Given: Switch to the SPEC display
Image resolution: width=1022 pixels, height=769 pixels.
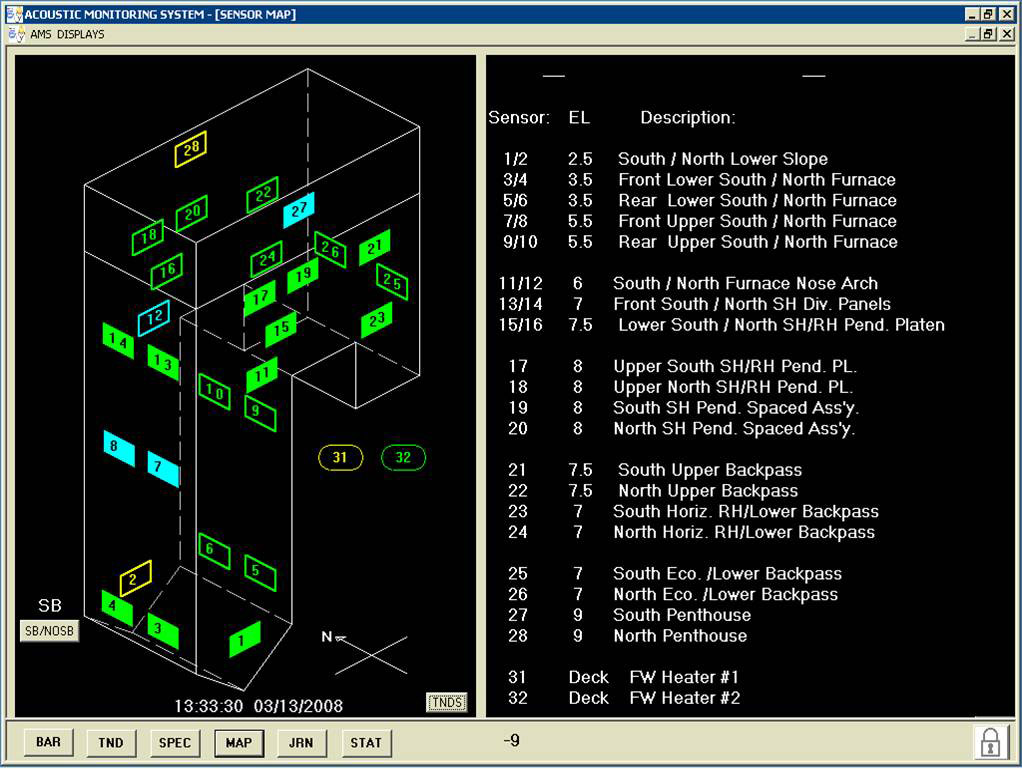Looking at the screenshot, I should [x=174, y=743].
